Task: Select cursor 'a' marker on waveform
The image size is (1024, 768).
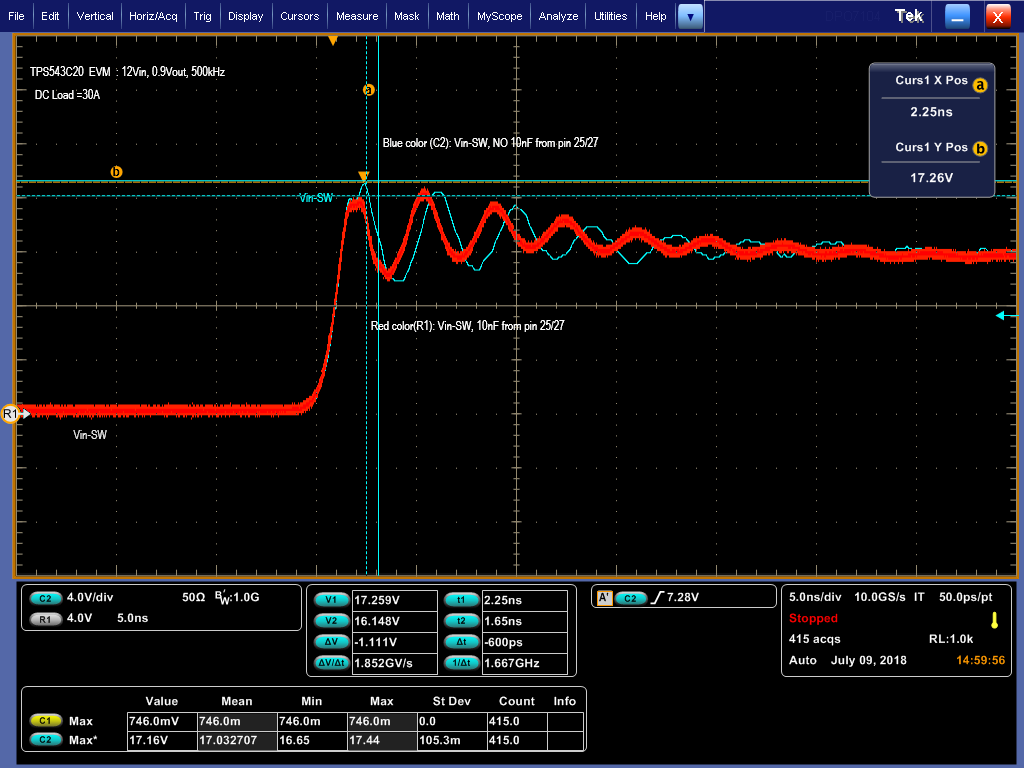Action: pyautogui.click(x=368, y=89)
